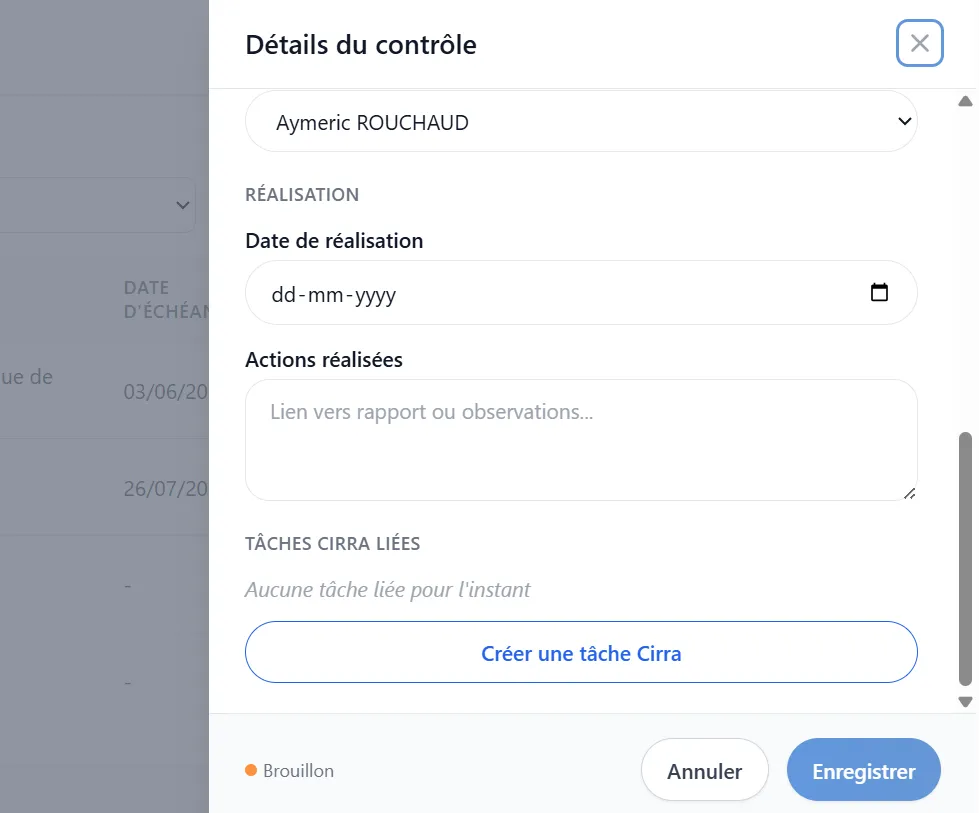Grab the text area resize handle
This screenshot has width=979, height=813.
(910, 493)
